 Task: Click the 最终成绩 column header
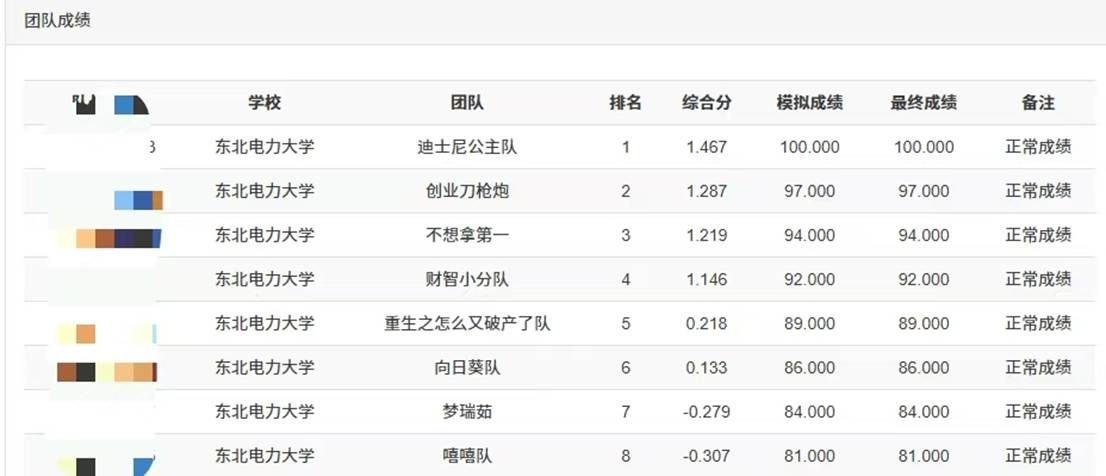(924, 103)
